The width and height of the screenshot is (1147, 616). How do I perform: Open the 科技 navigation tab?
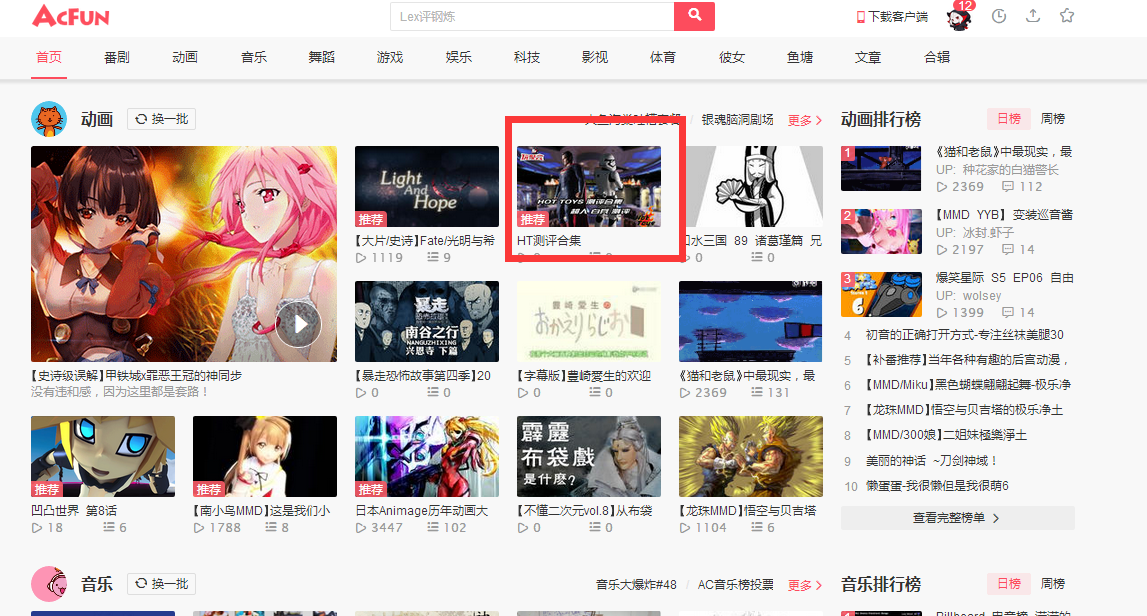coord(527,57)
